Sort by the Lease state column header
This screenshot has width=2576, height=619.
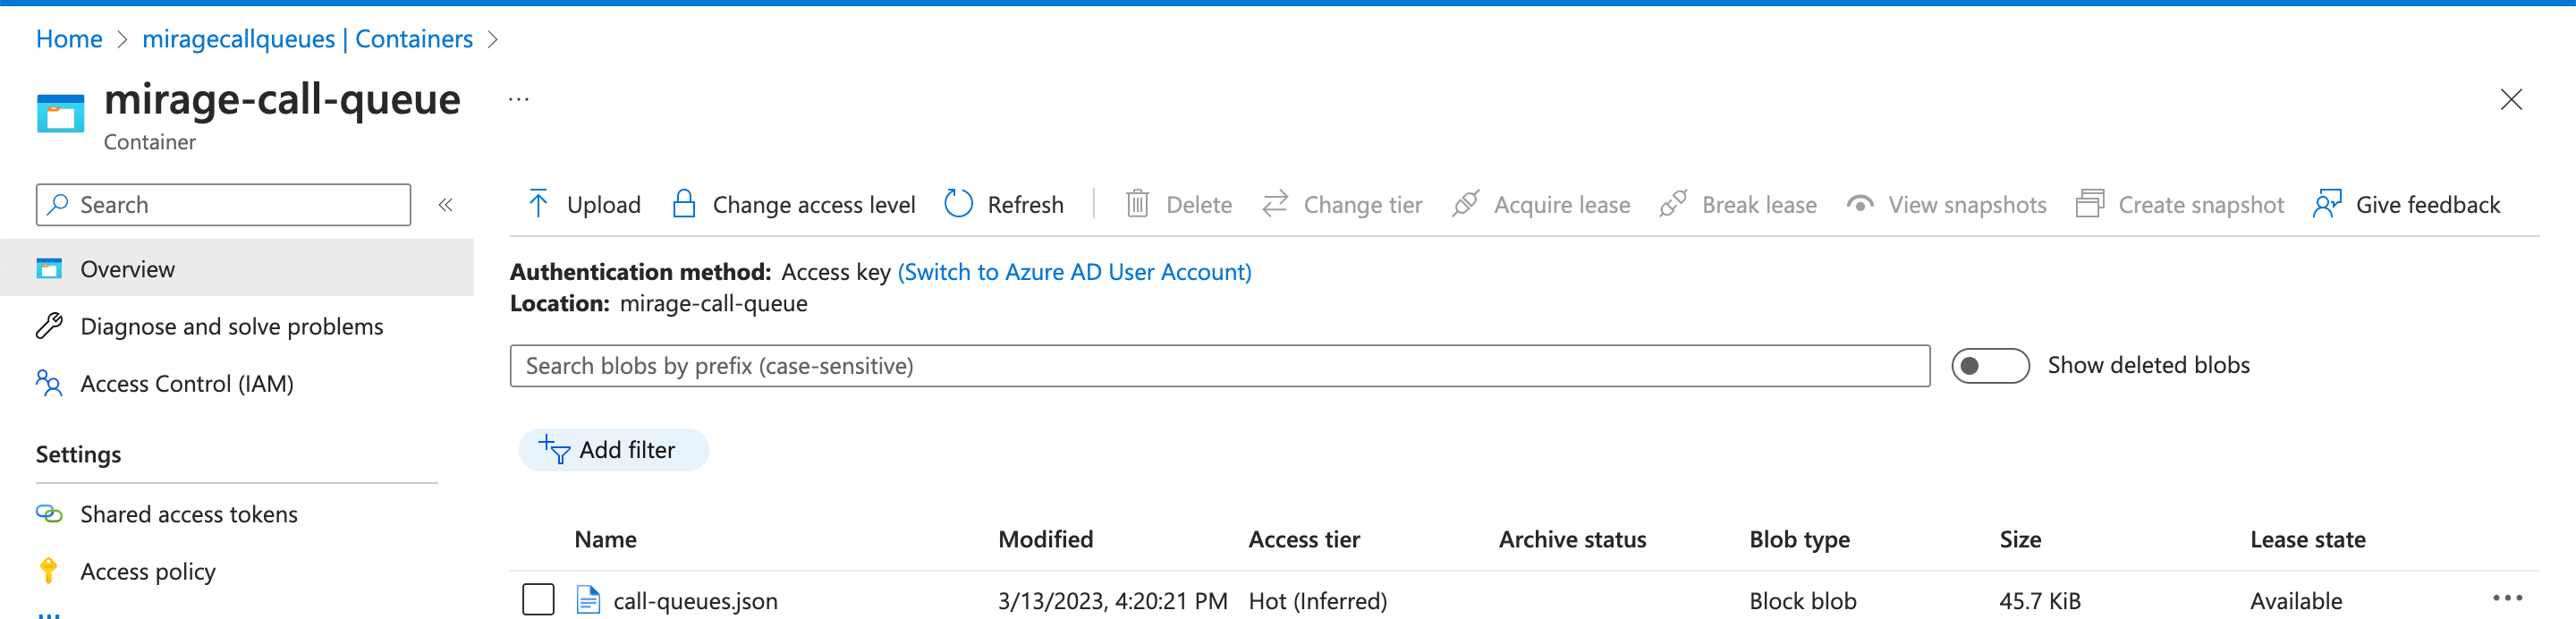coord(2308,540)
